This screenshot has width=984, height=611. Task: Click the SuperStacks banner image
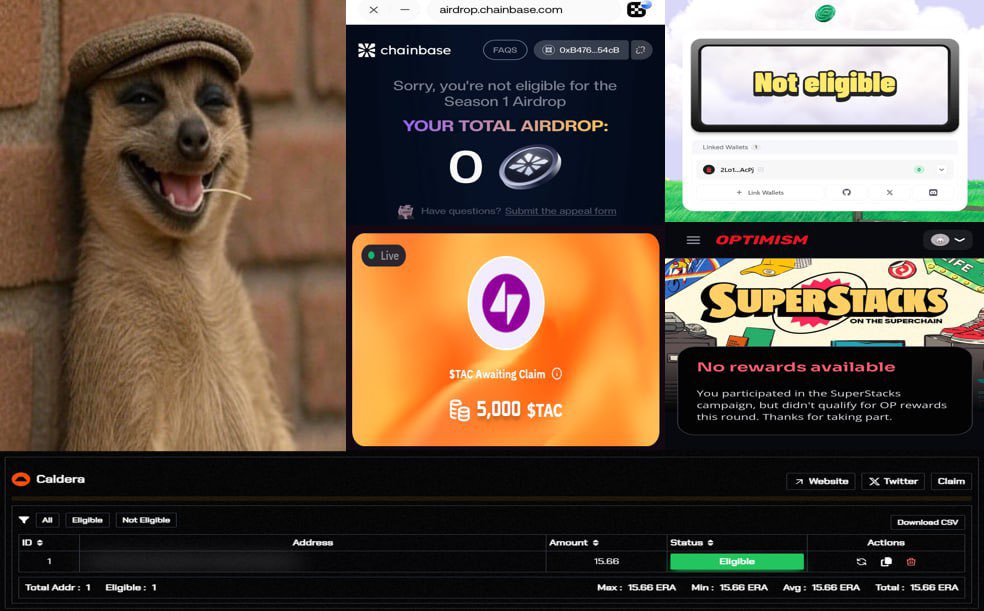824,302
